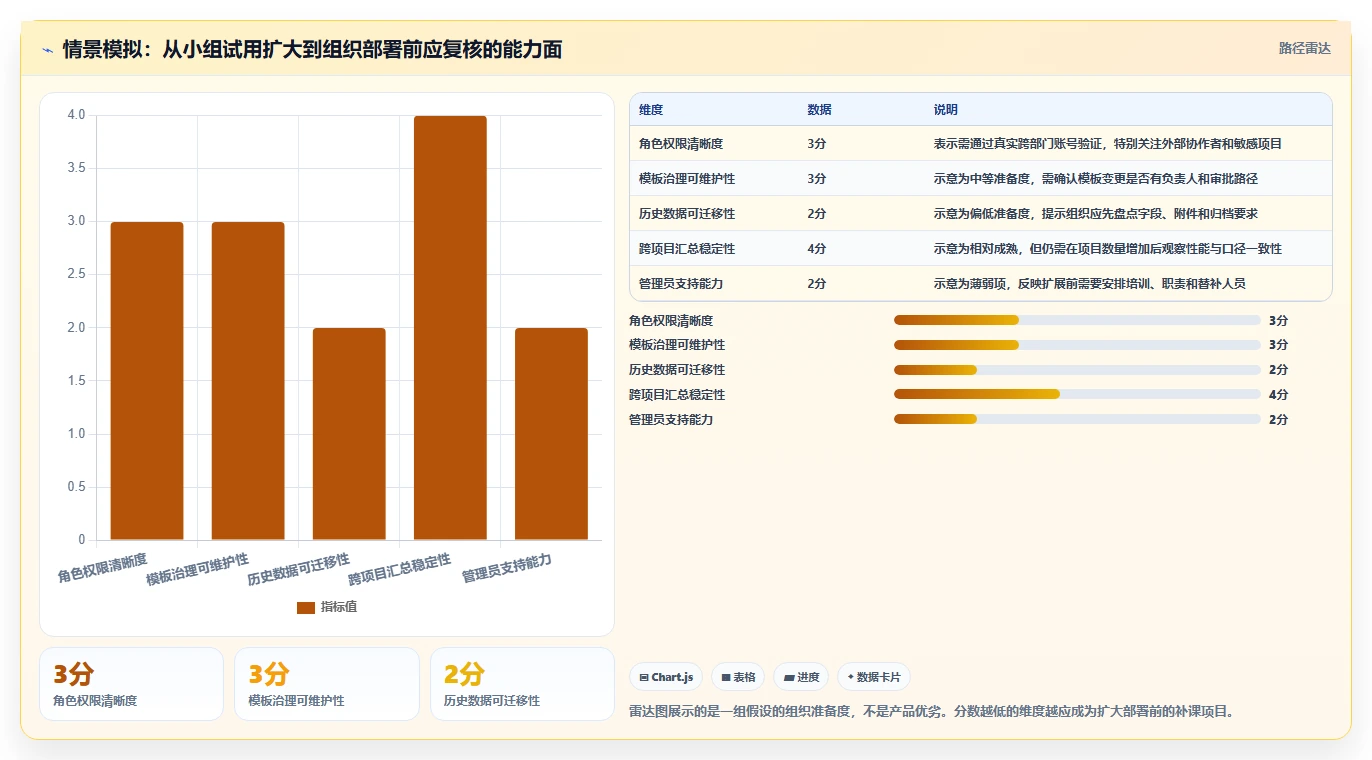Click the 跨项目汇总稳定性 x-axis label
The width and height of the screenshot is (1372, 760).
[x=399, y=569]
